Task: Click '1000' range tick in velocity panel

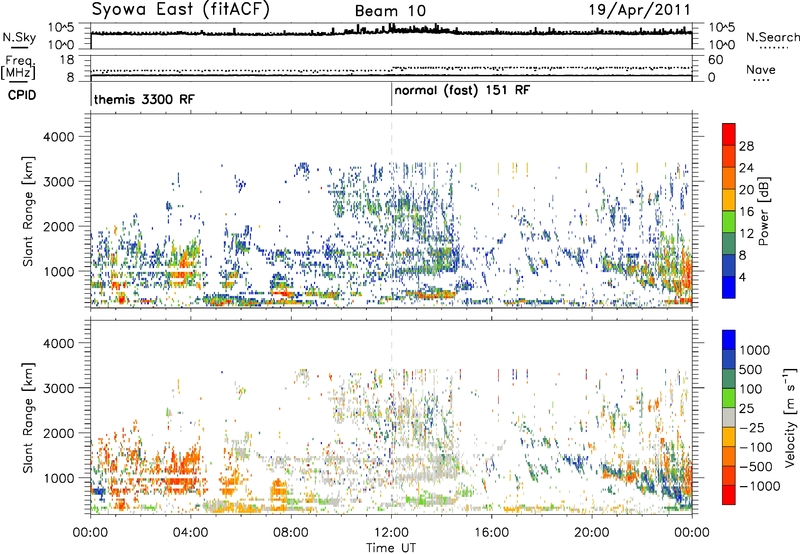Action: coord(58,478)
